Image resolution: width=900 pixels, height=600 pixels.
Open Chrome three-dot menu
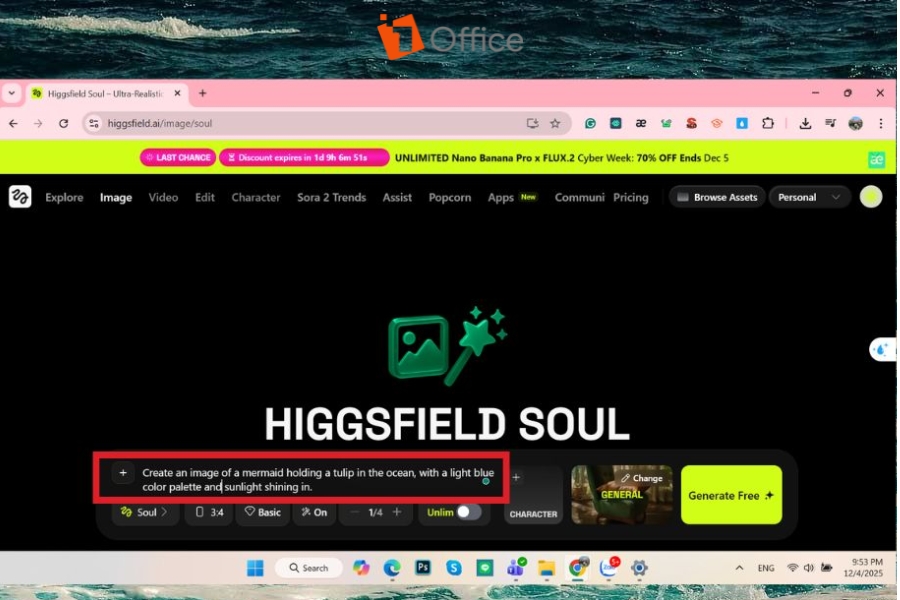click(880, 123)
